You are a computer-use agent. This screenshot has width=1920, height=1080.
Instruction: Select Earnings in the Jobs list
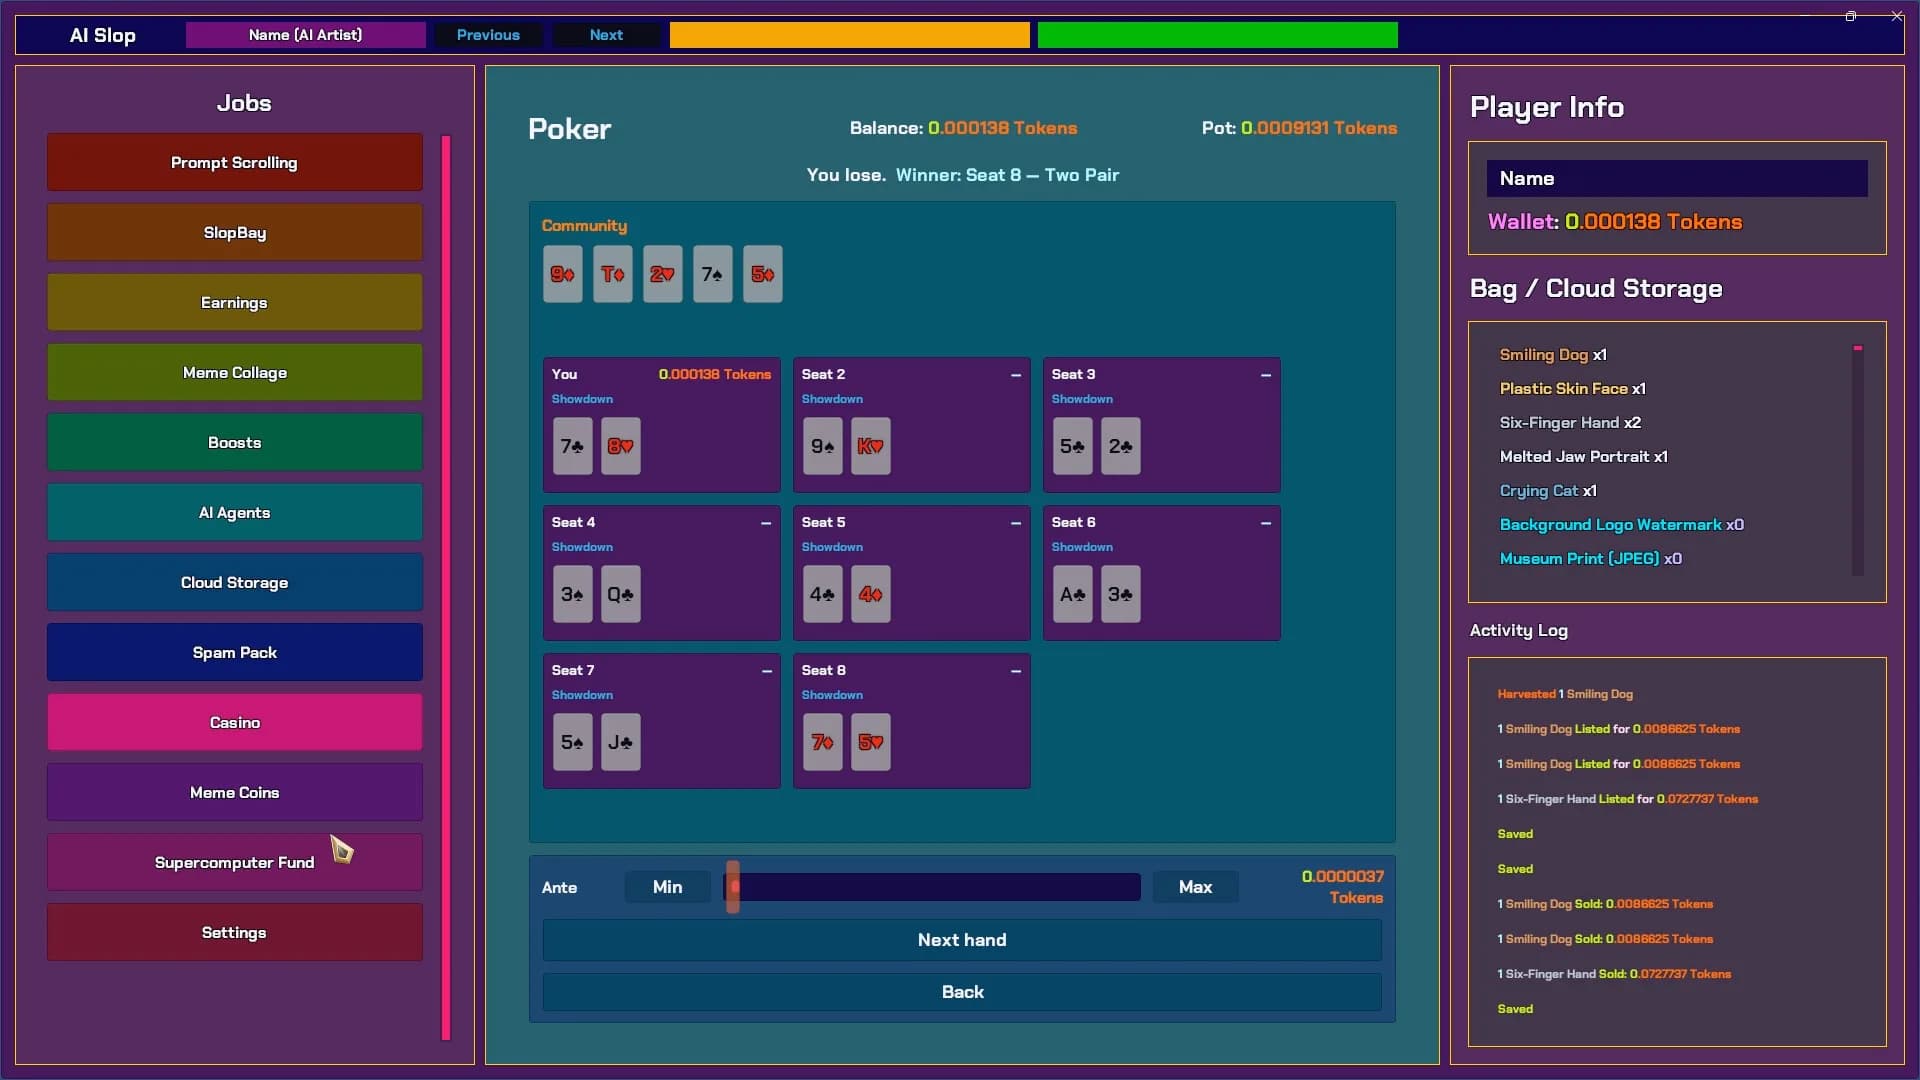(x=234, y=302)
